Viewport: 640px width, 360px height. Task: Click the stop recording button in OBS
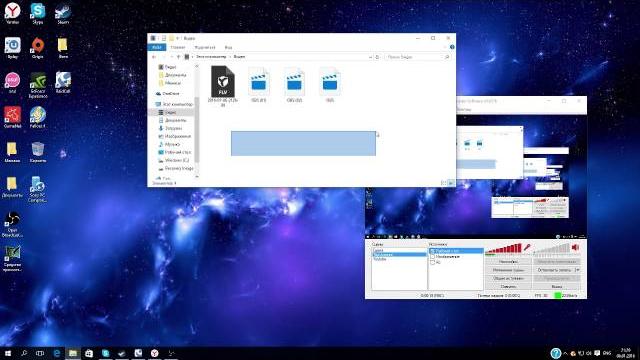pyautogui.click(x=553, y=270)
